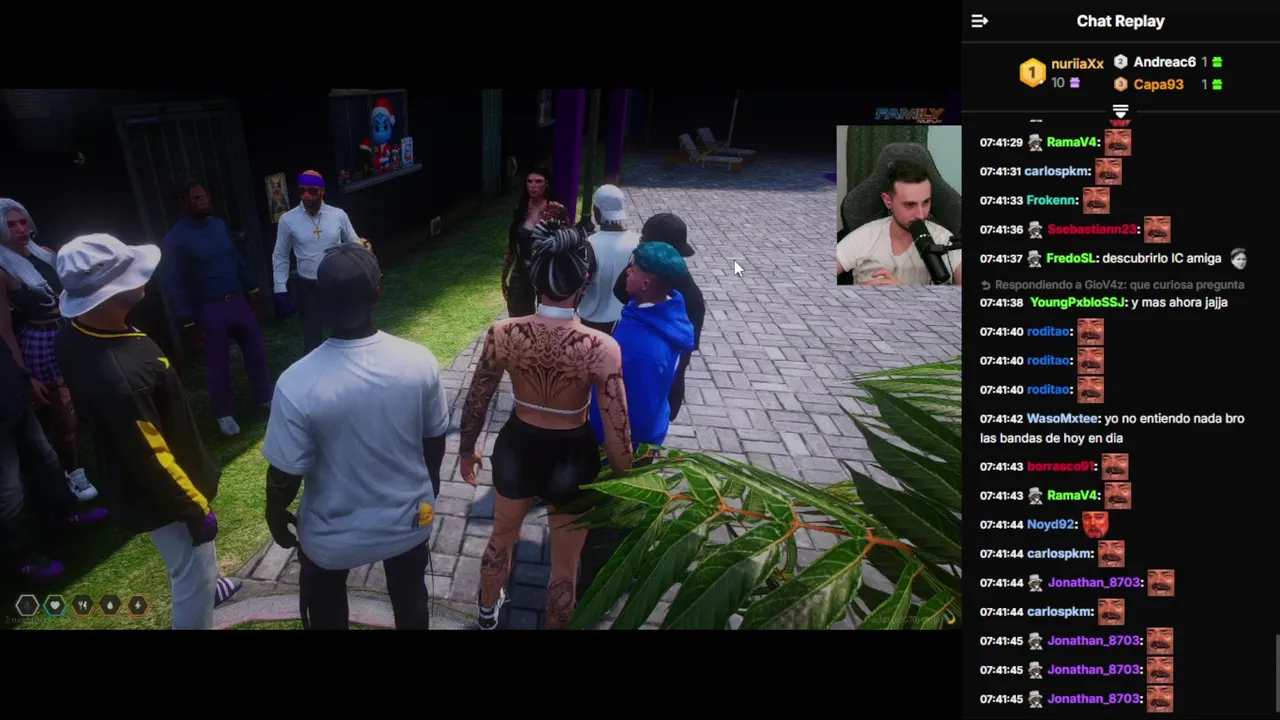The height and width of the screenshot is (720, 1280).
Task: Open top gifter nuriiaXx
Action: click(1077, 64)
